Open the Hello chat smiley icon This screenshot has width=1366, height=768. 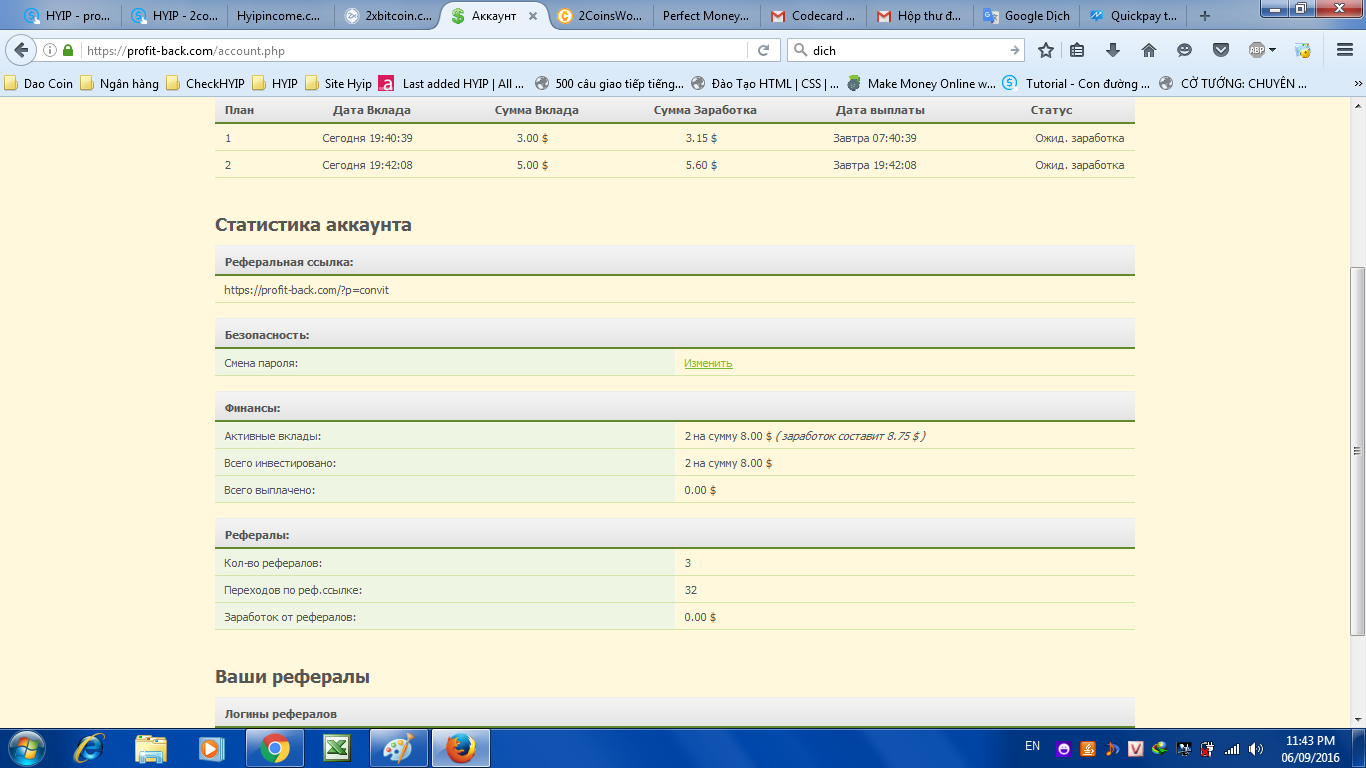tap(1185, 50)
